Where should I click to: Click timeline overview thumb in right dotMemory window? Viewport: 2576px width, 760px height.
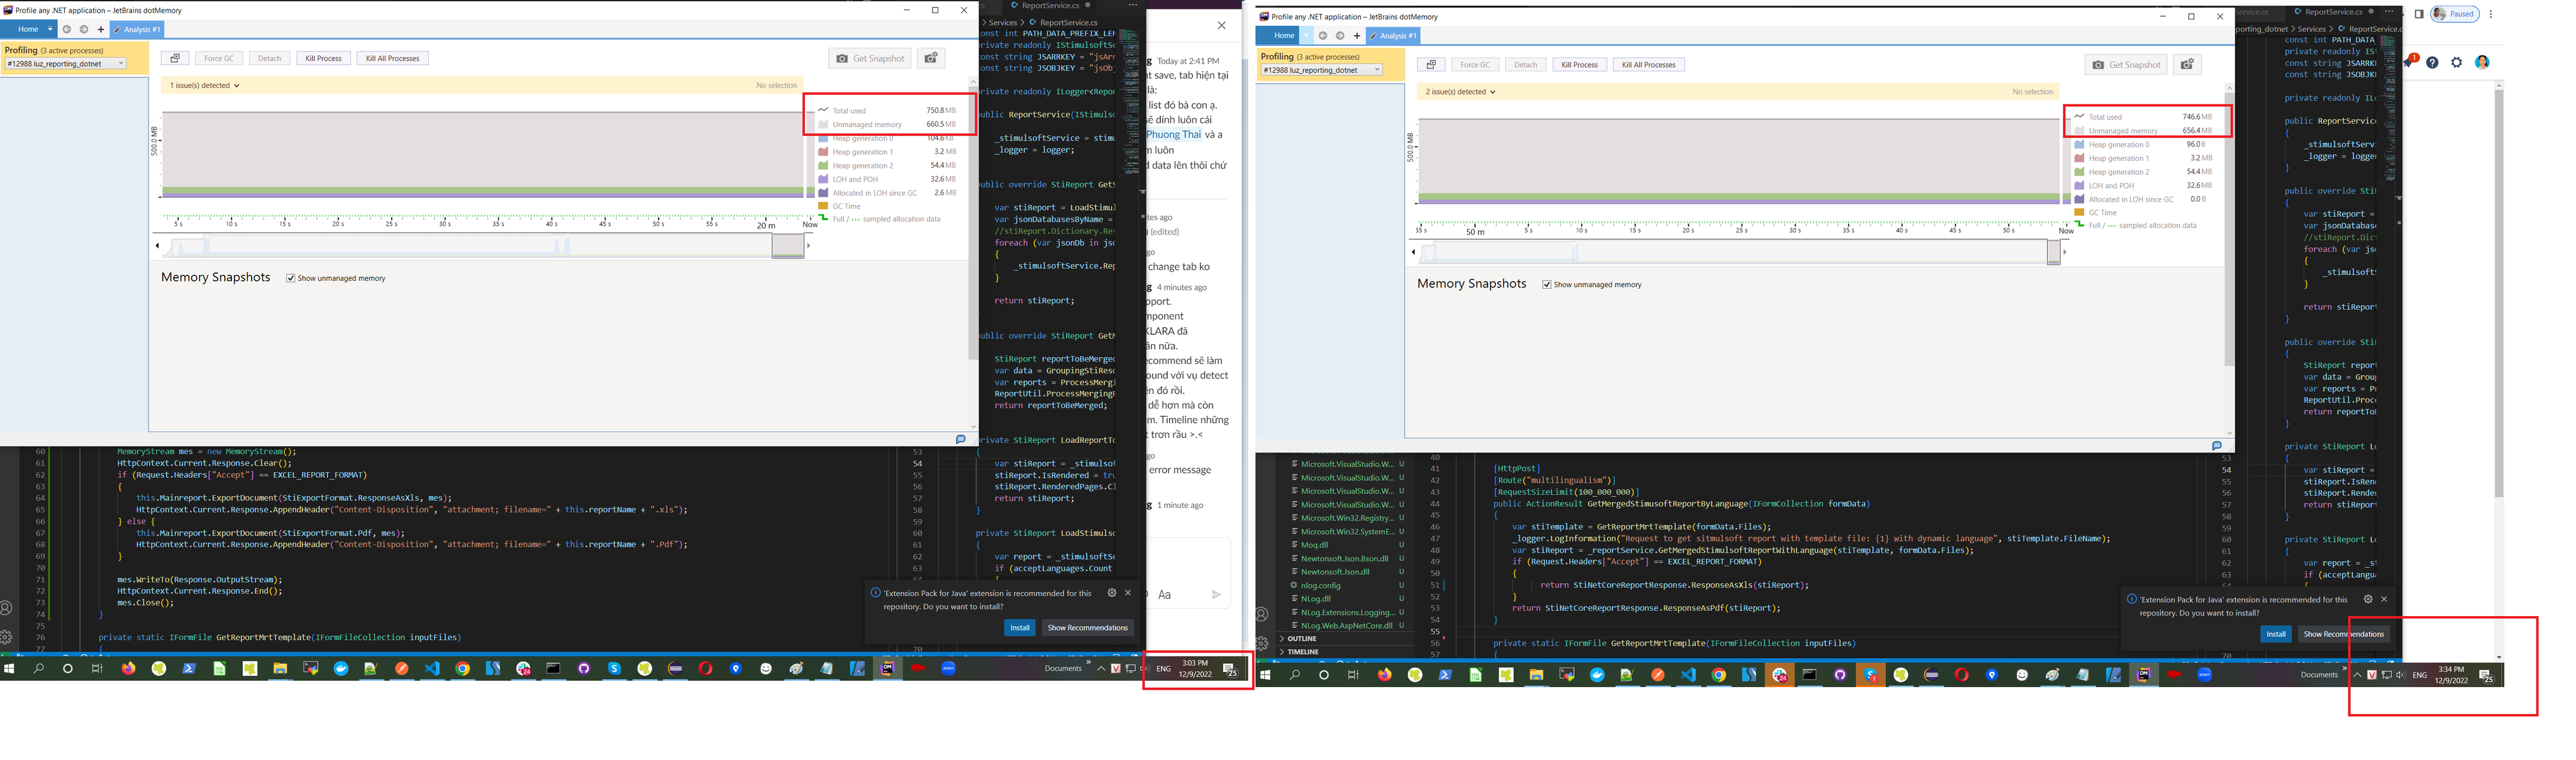[2053, 253]
